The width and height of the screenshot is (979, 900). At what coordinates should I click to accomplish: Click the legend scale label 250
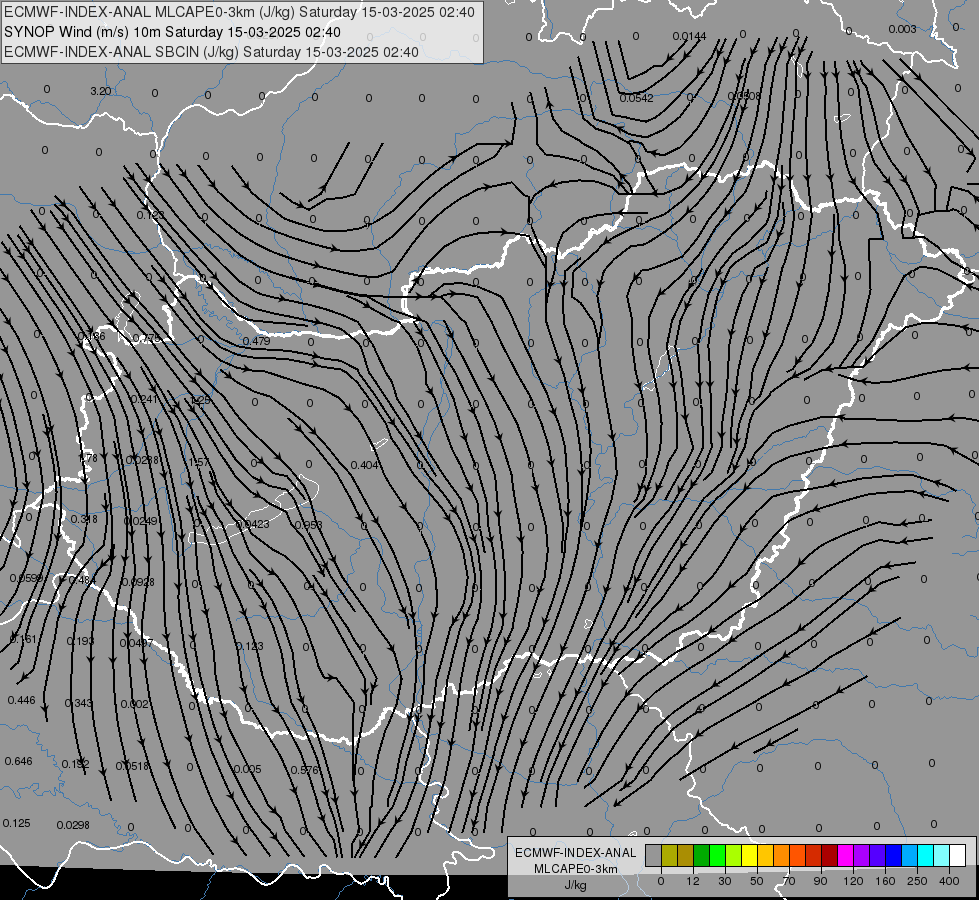pos(917,881)
